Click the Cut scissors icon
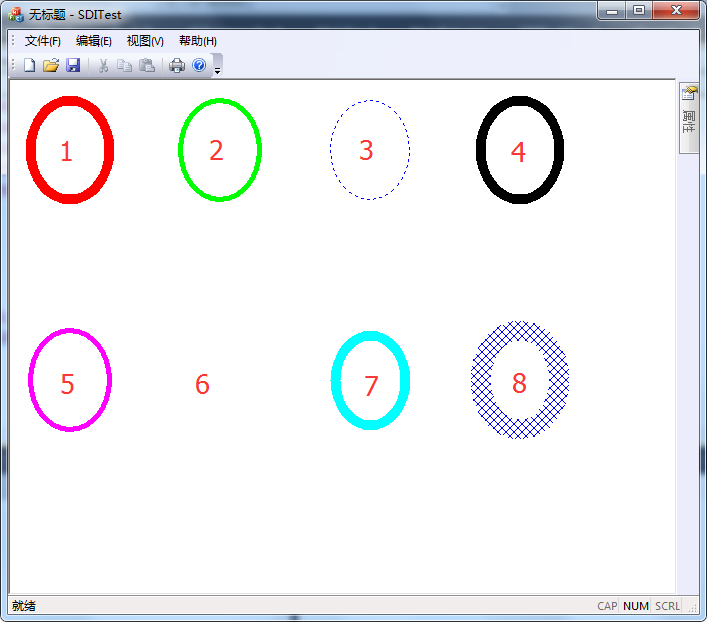The height and width of the screenshot is (622, 707). click(x=103, y=65)
